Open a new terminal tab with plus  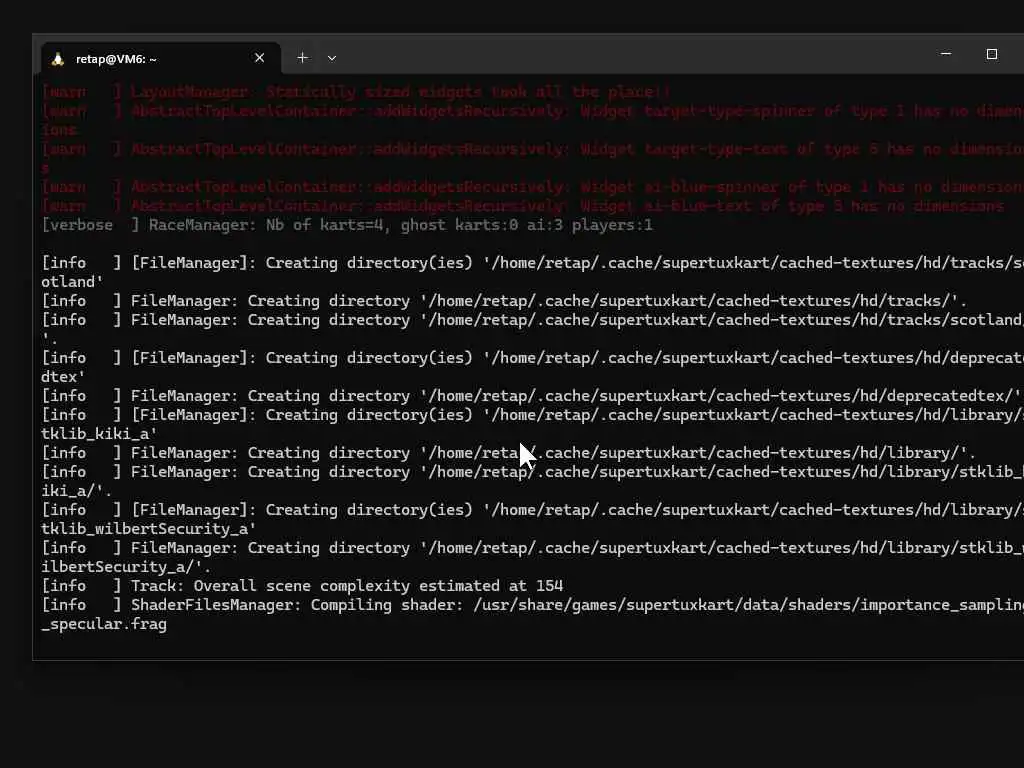(x=302, y=58)
